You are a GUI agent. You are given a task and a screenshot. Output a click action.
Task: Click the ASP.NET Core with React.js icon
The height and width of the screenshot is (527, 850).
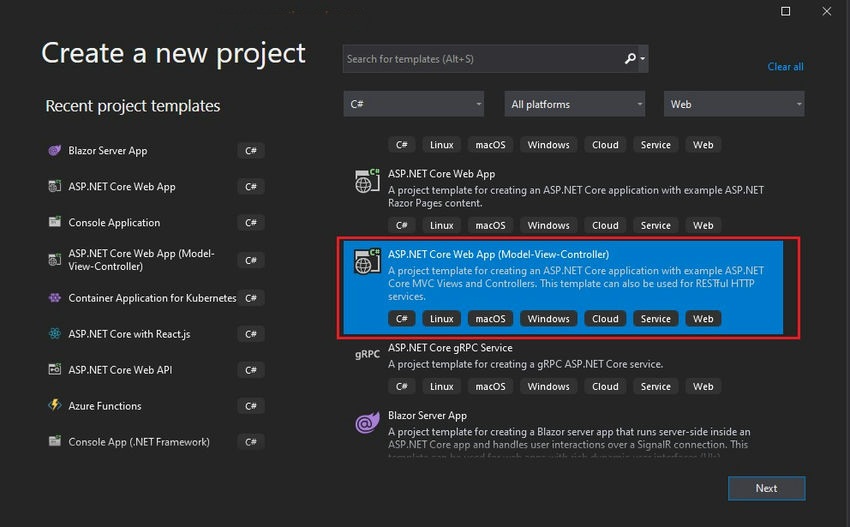54,333
